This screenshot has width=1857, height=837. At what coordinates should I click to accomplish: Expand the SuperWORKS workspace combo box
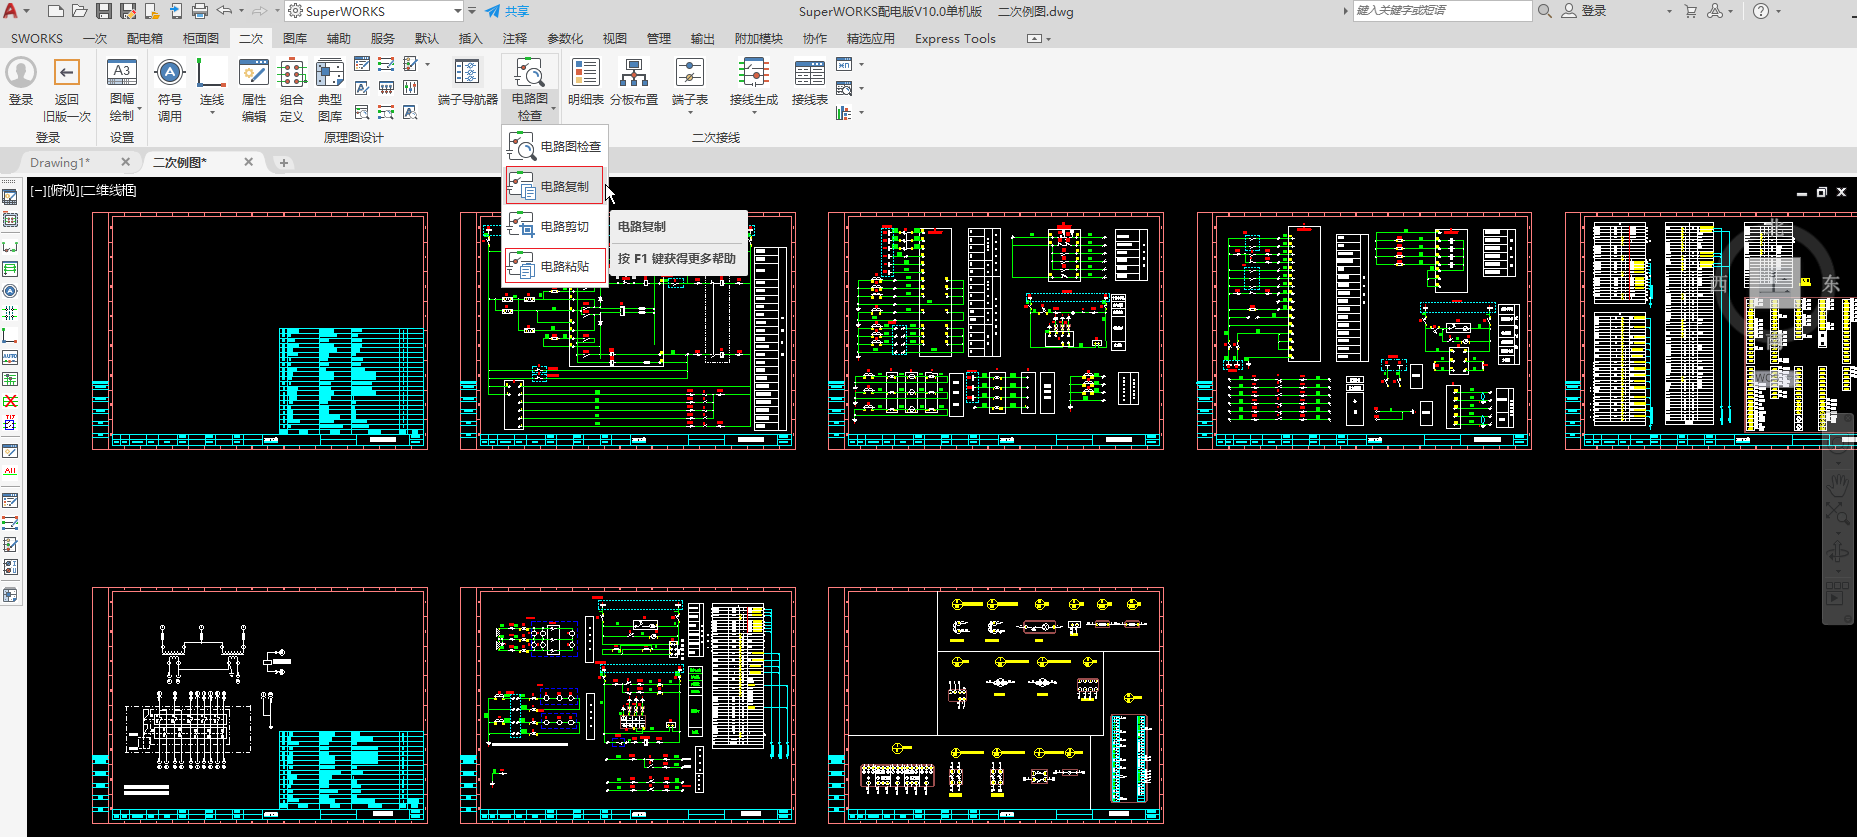tap(457, 11)
